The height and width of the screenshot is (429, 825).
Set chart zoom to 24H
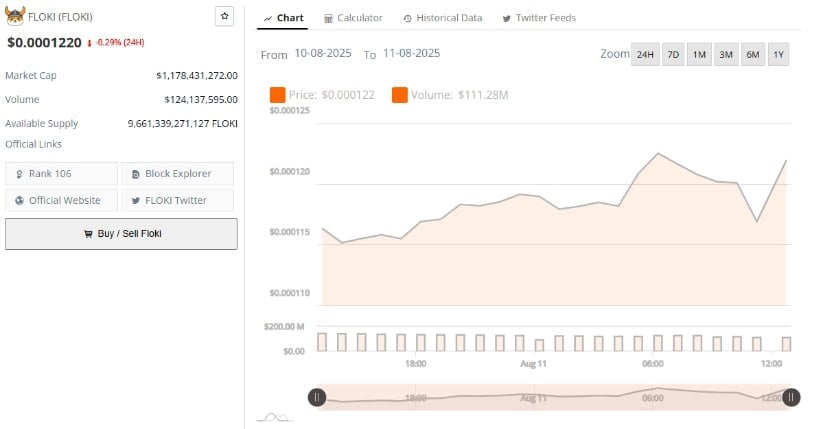click(x=645, y=54)
